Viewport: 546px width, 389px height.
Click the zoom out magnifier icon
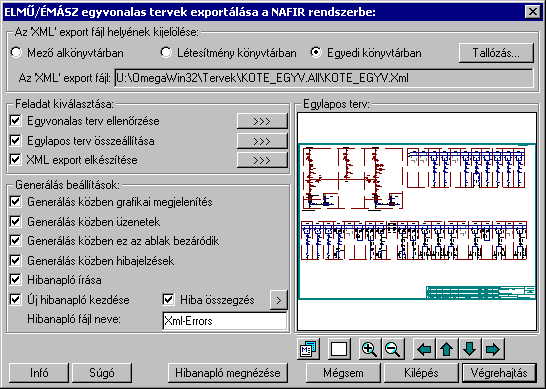393,349
